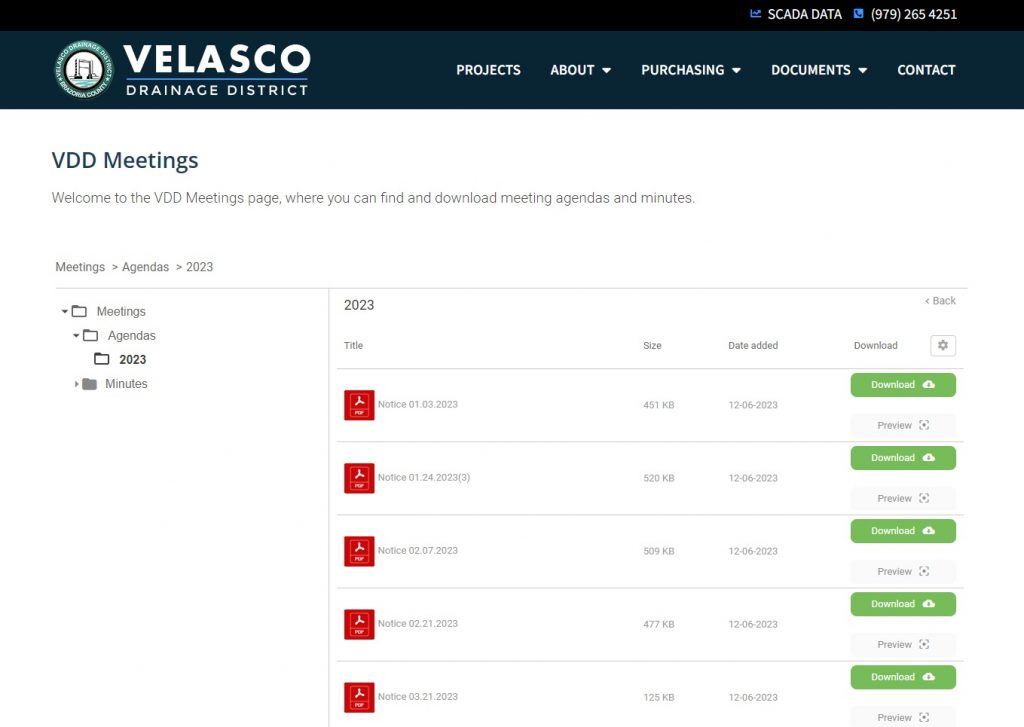Open the PURCHASING dropdown menu
This screenshot has height=727, width=1024.
tap(690, 70)
